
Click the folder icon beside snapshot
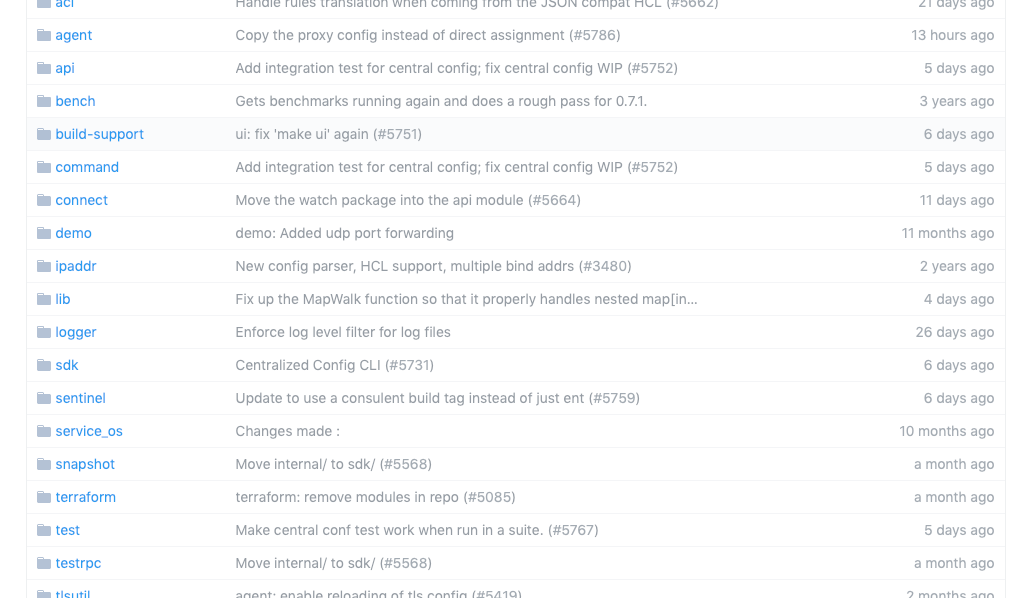42,464
